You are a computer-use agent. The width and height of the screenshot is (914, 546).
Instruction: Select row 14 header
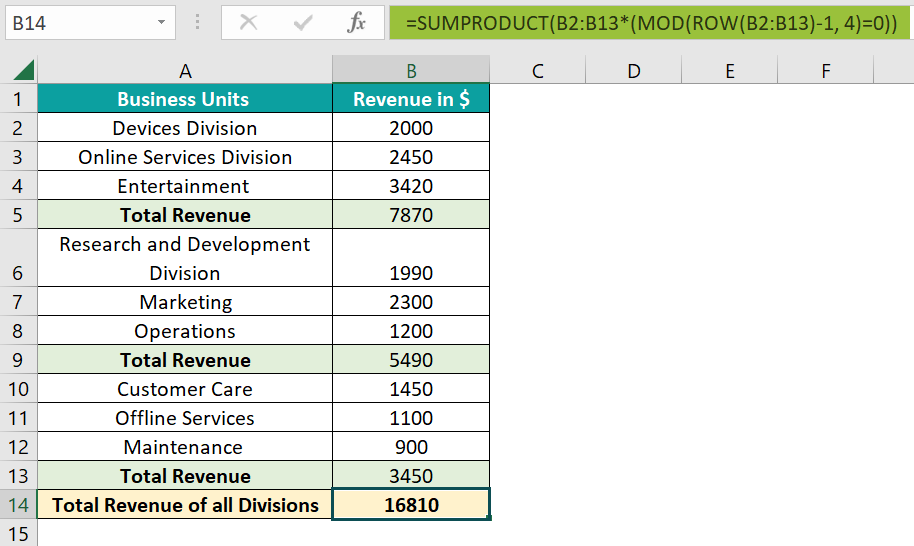[18, 505]
